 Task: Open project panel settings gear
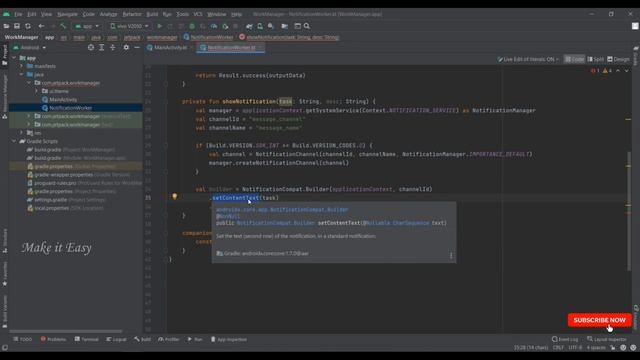(x=126, y=47)
